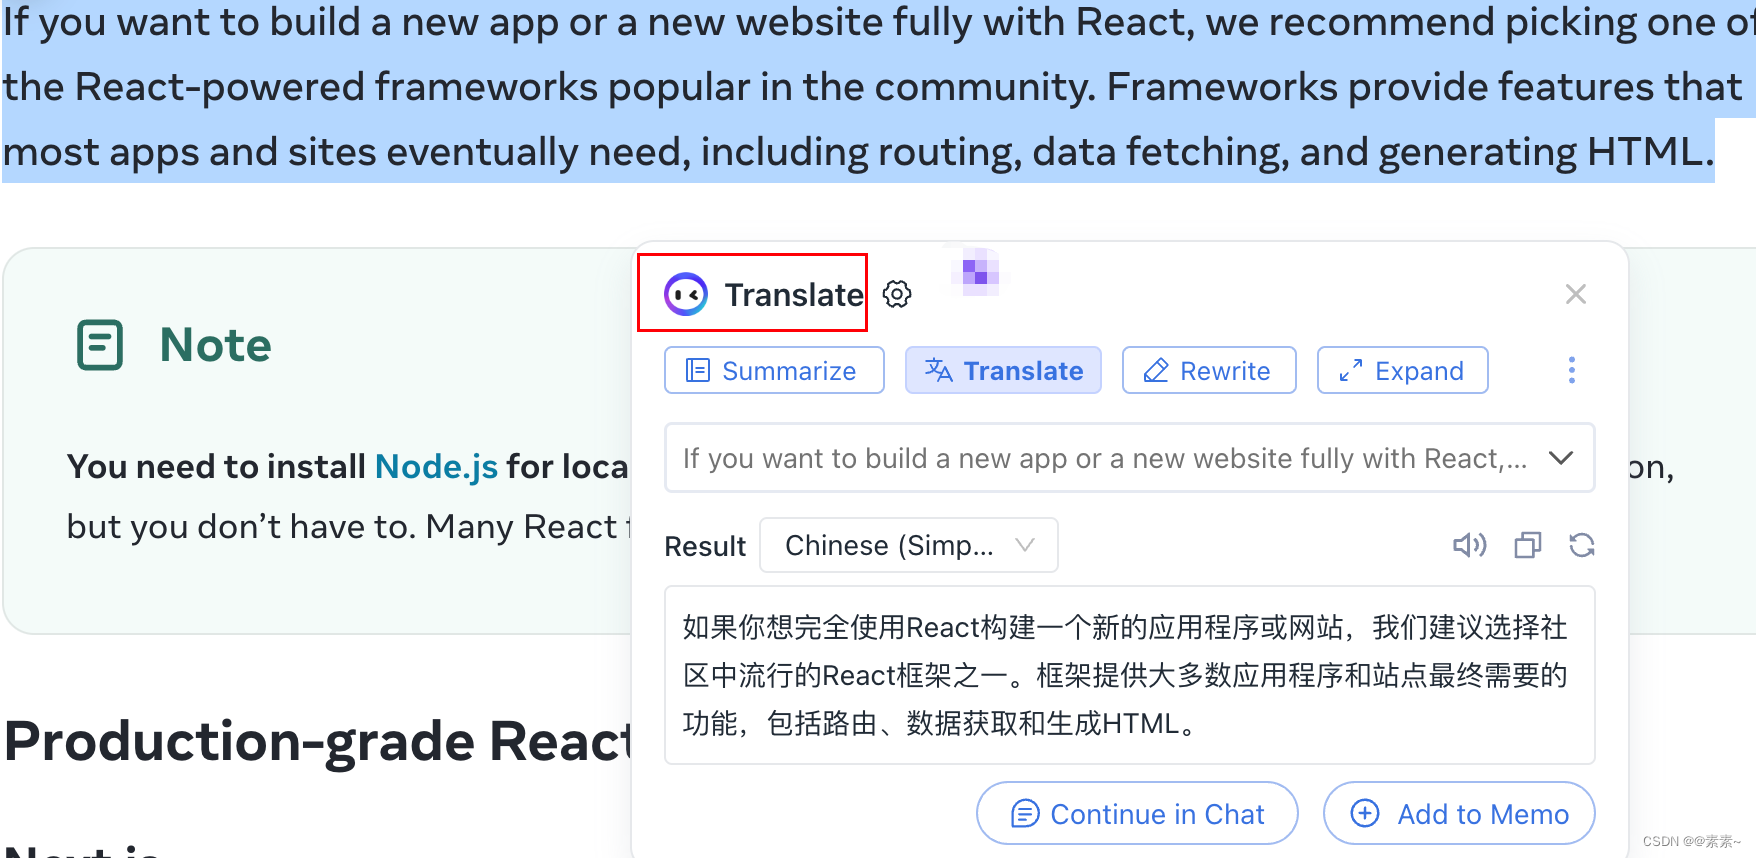Click the Production-grade React heading
Viewport: 1756px width, 858px height.
(317, 741)
